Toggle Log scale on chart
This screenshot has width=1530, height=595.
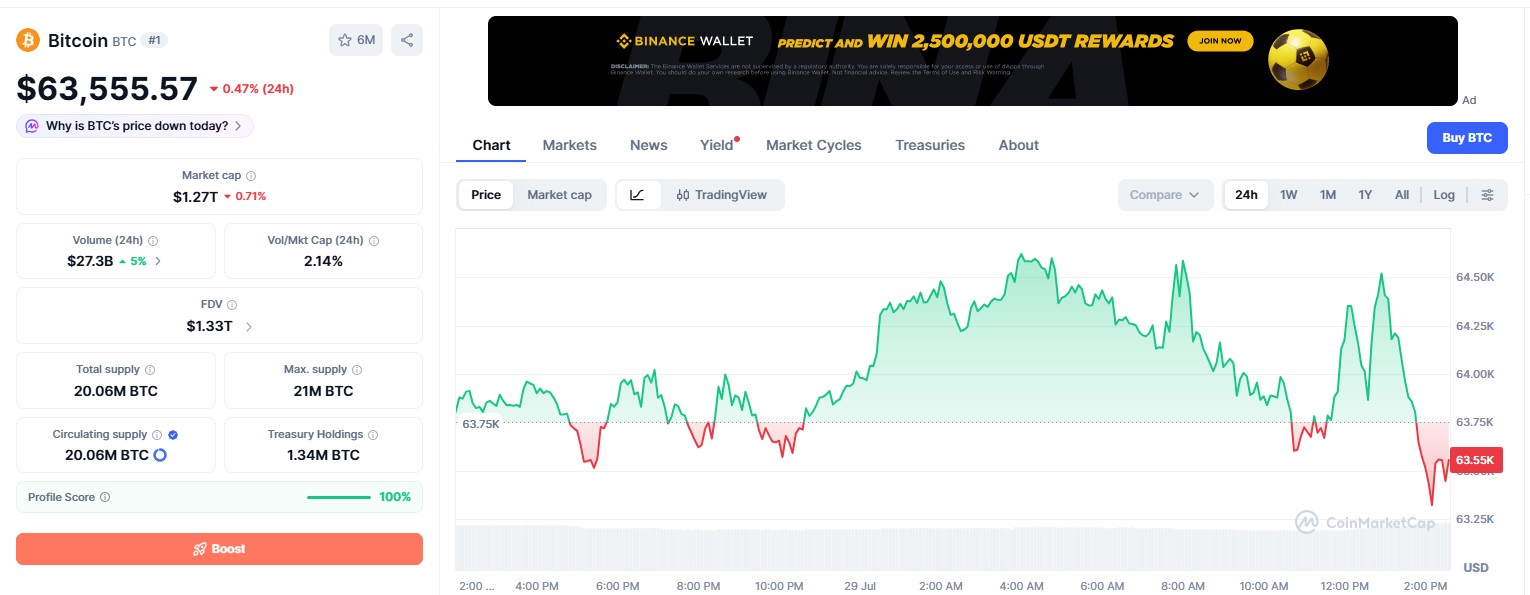1444,195
